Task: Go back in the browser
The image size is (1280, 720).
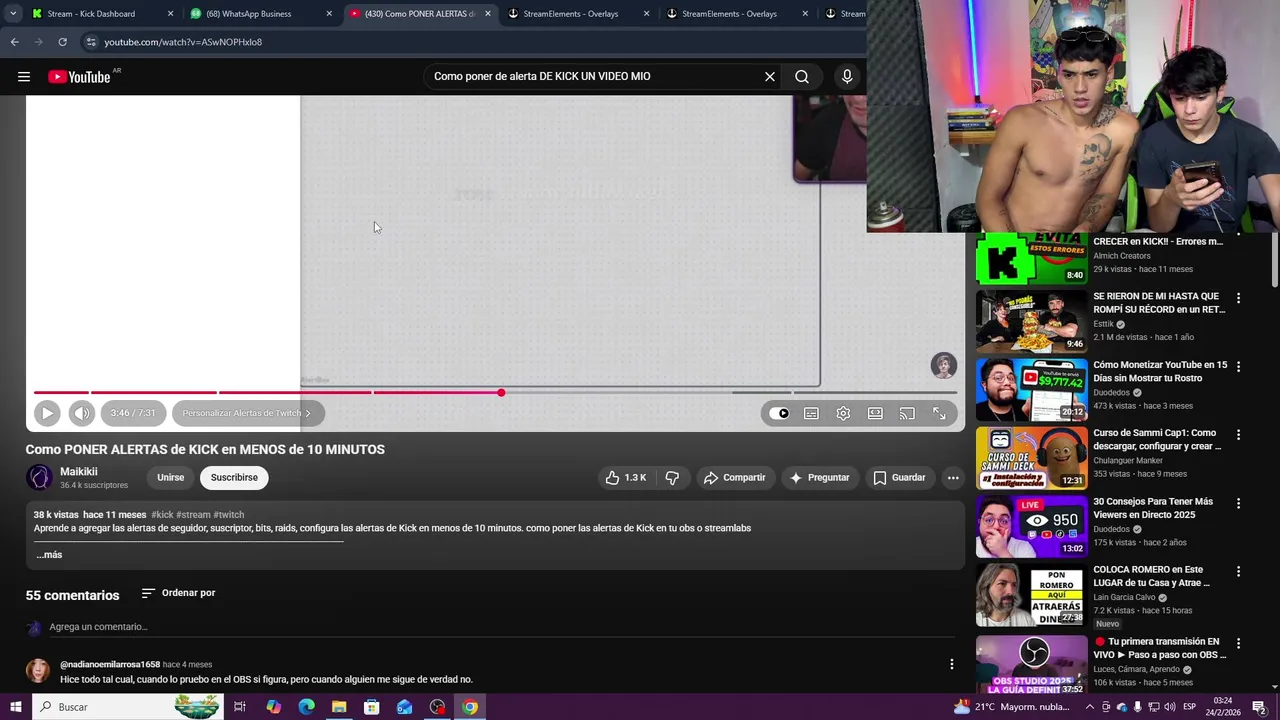Action: (15, 42)
